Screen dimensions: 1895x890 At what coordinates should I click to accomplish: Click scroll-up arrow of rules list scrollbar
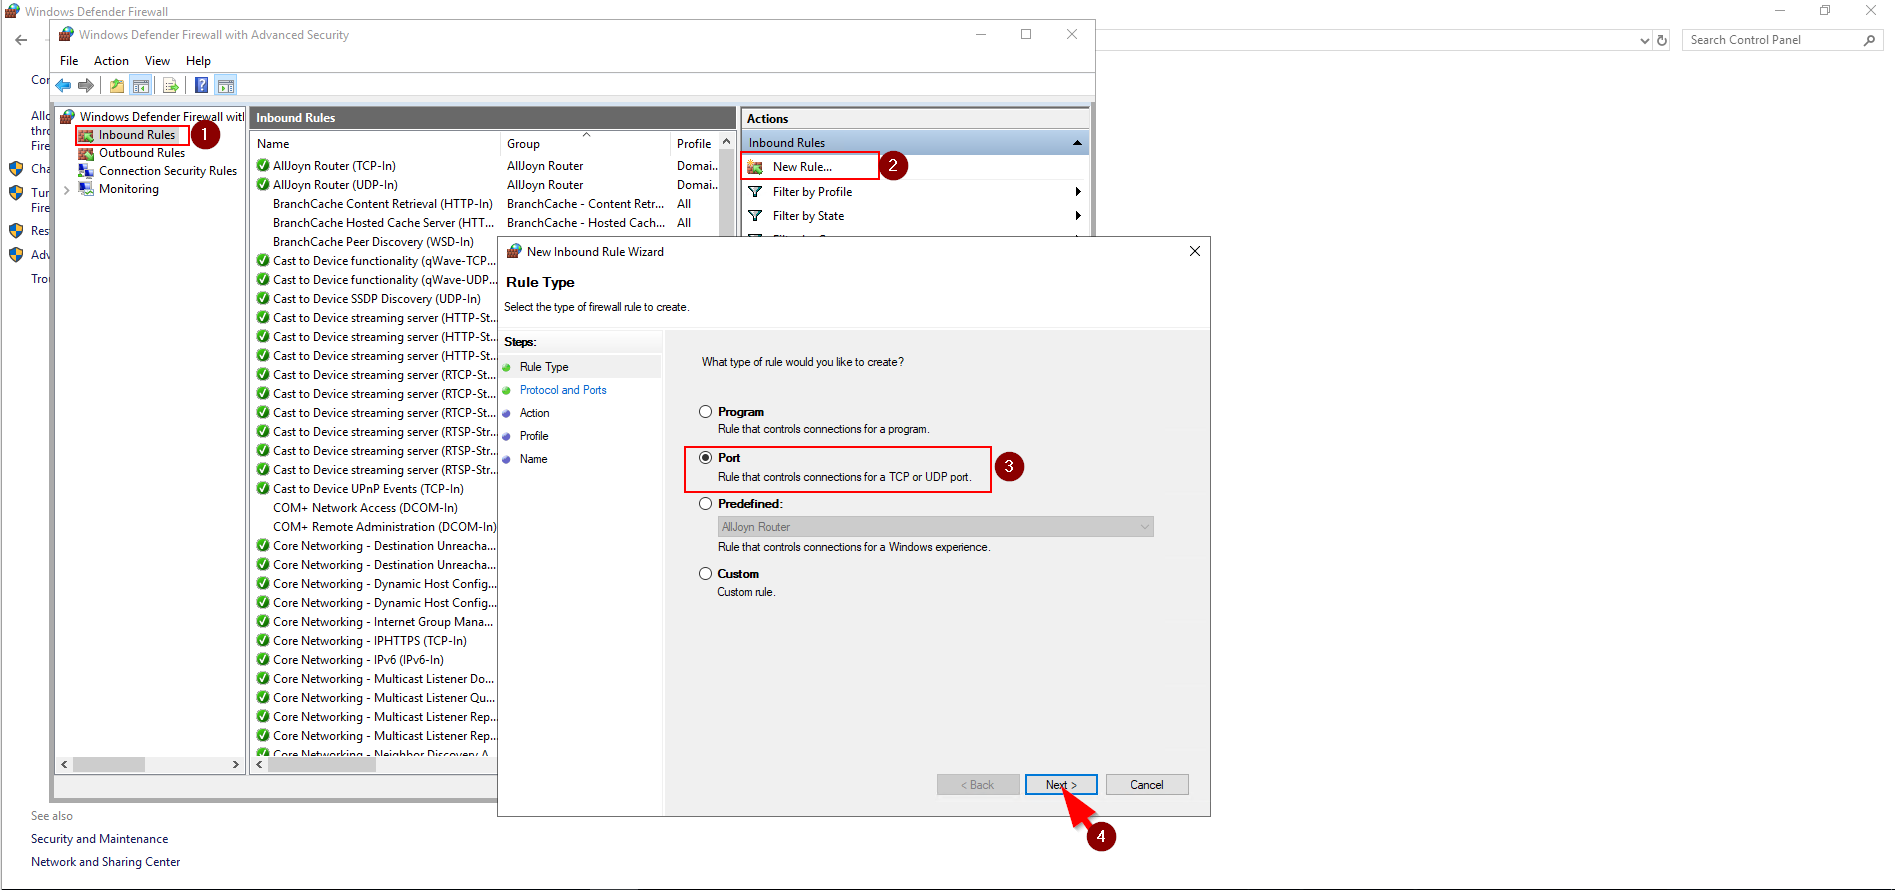[727, 142]
